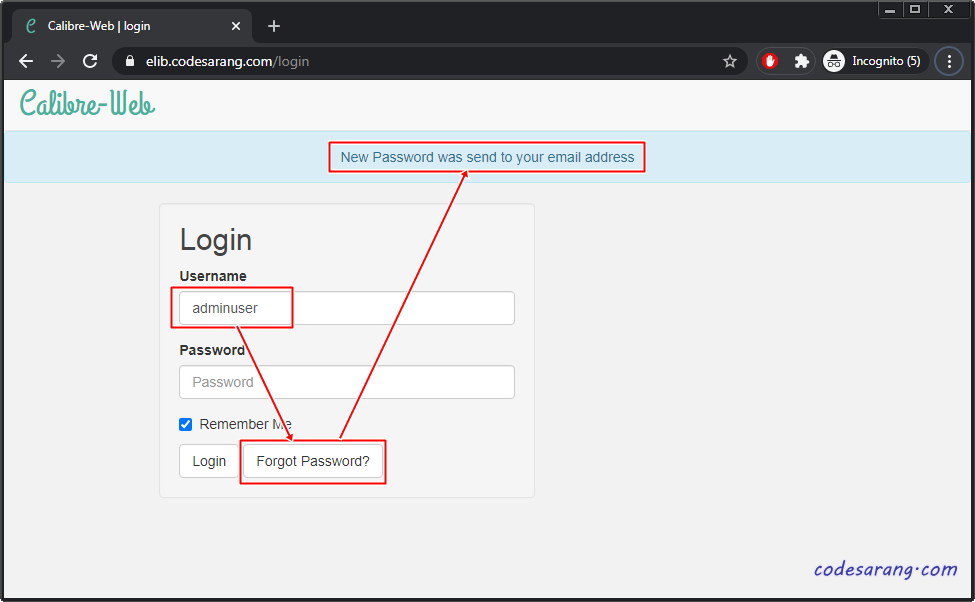Maximize the browser window
Screen dimensions: 975x602
pyautogui.click(x=915, y=9)
